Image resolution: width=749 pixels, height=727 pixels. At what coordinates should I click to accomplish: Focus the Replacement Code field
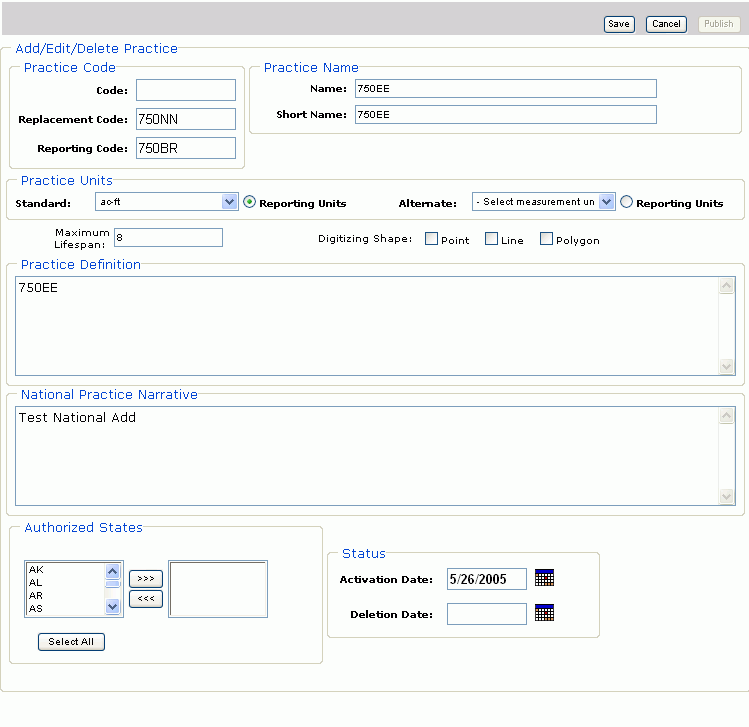coord(186,119)
